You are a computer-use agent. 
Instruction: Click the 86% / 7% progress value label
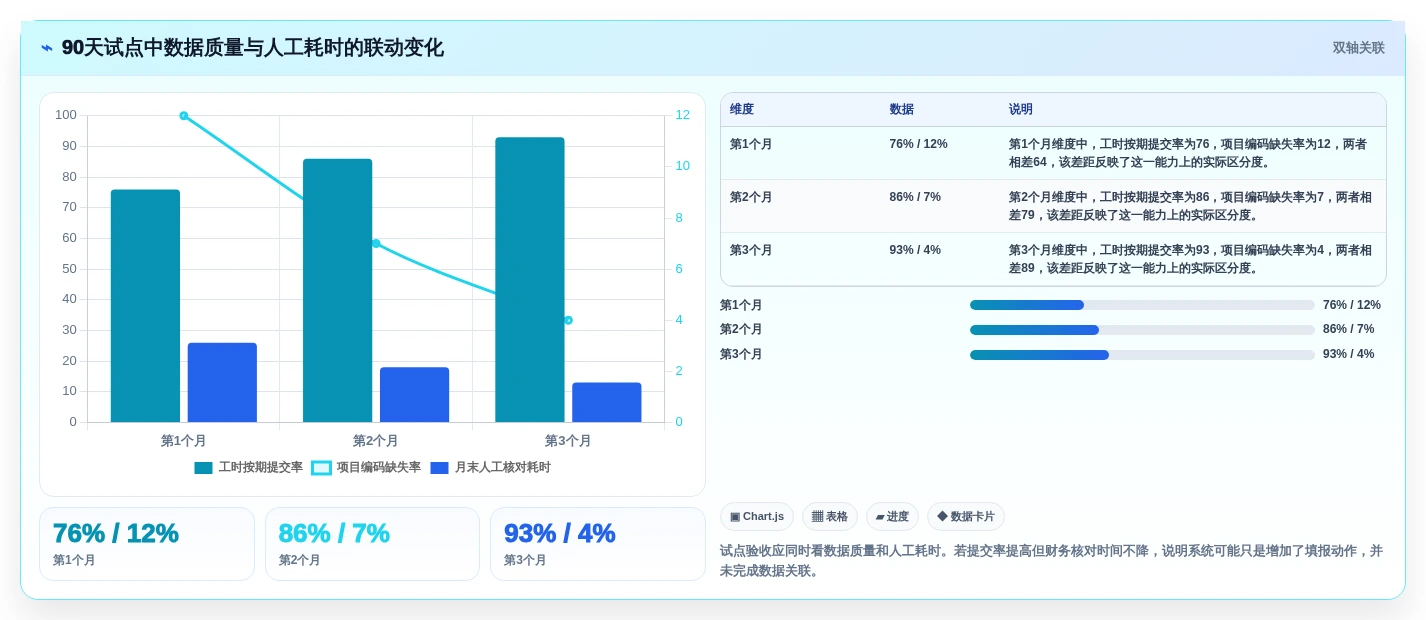(1349, 329)
